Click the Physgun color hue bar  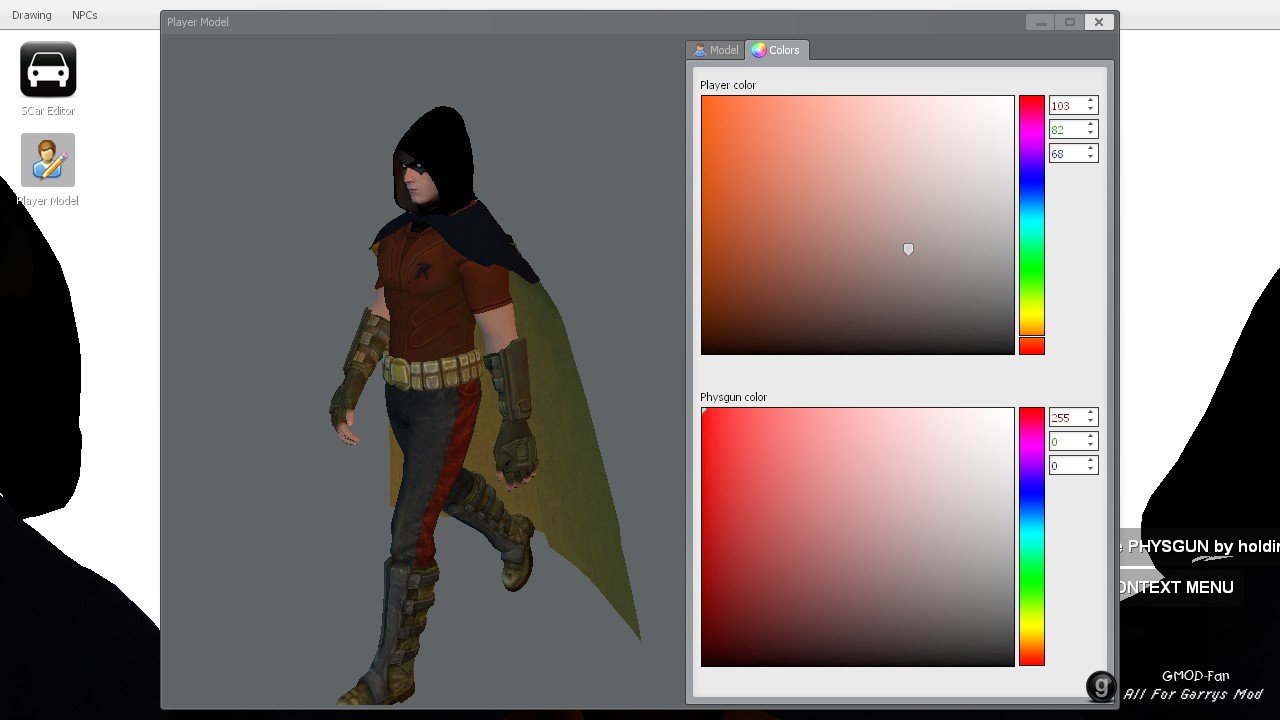[x=1032, y=537]
